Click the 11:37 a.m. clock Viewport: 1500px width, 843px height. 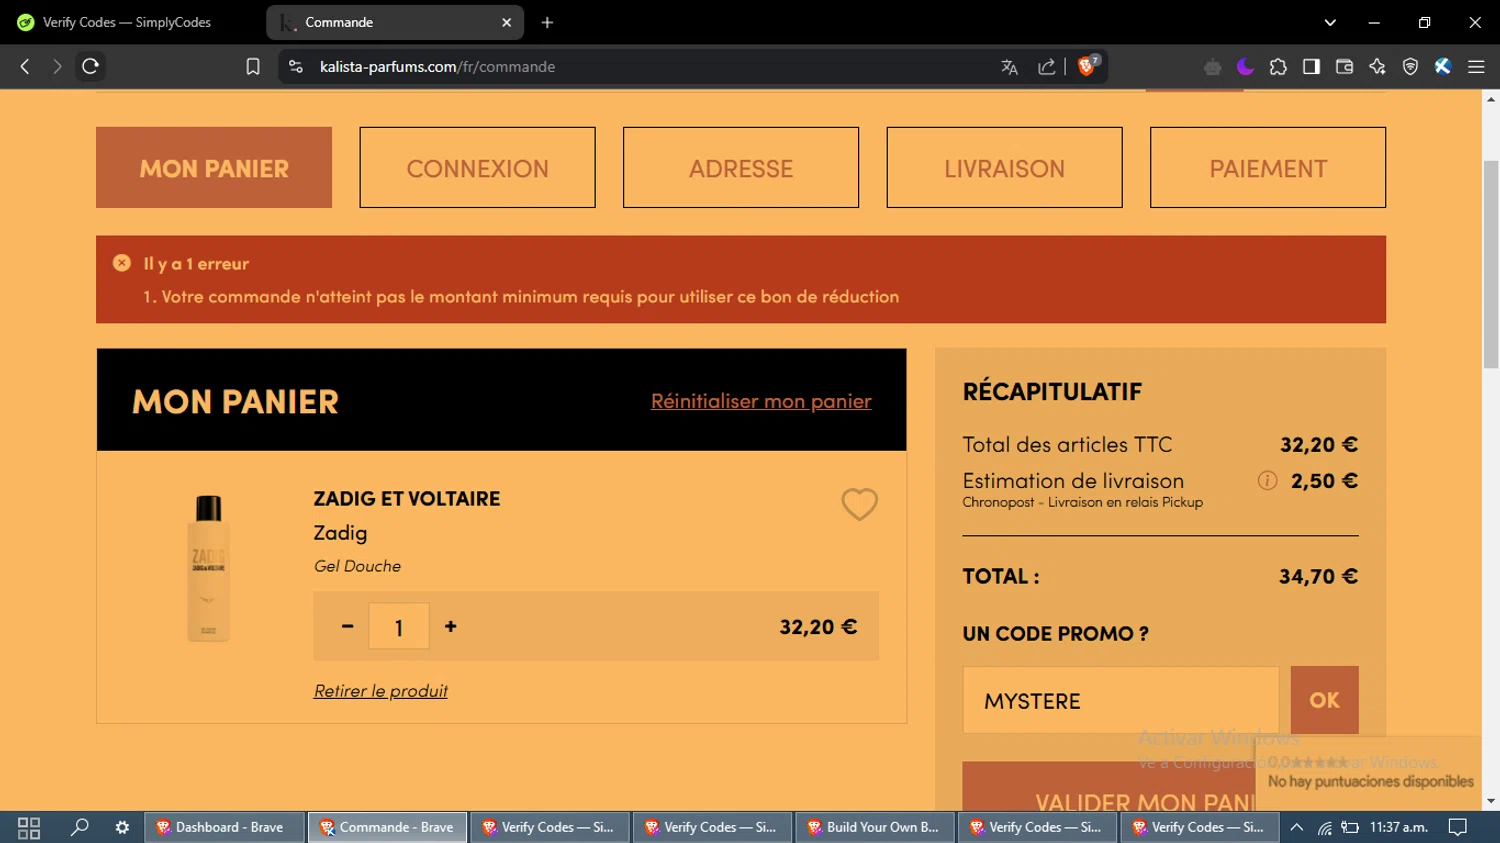coord(1400,827)
